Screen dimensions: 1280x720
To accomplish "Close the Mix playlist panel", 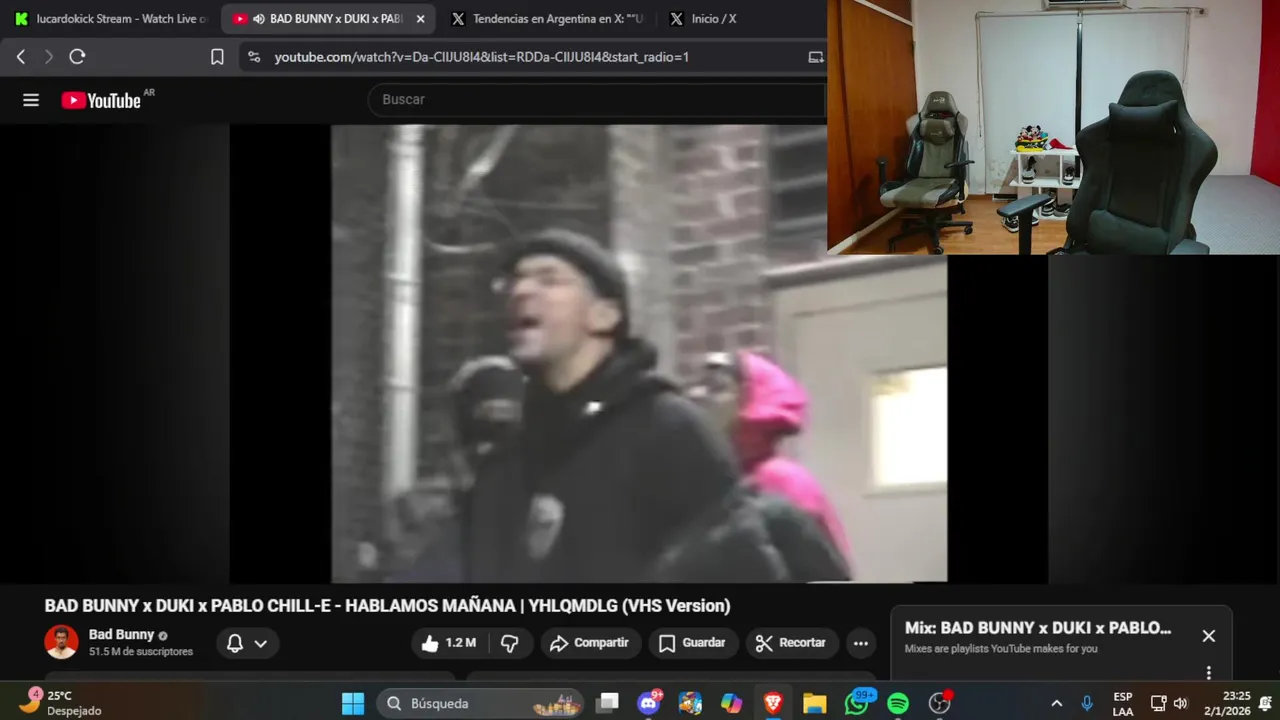I will click(1208, 636).
